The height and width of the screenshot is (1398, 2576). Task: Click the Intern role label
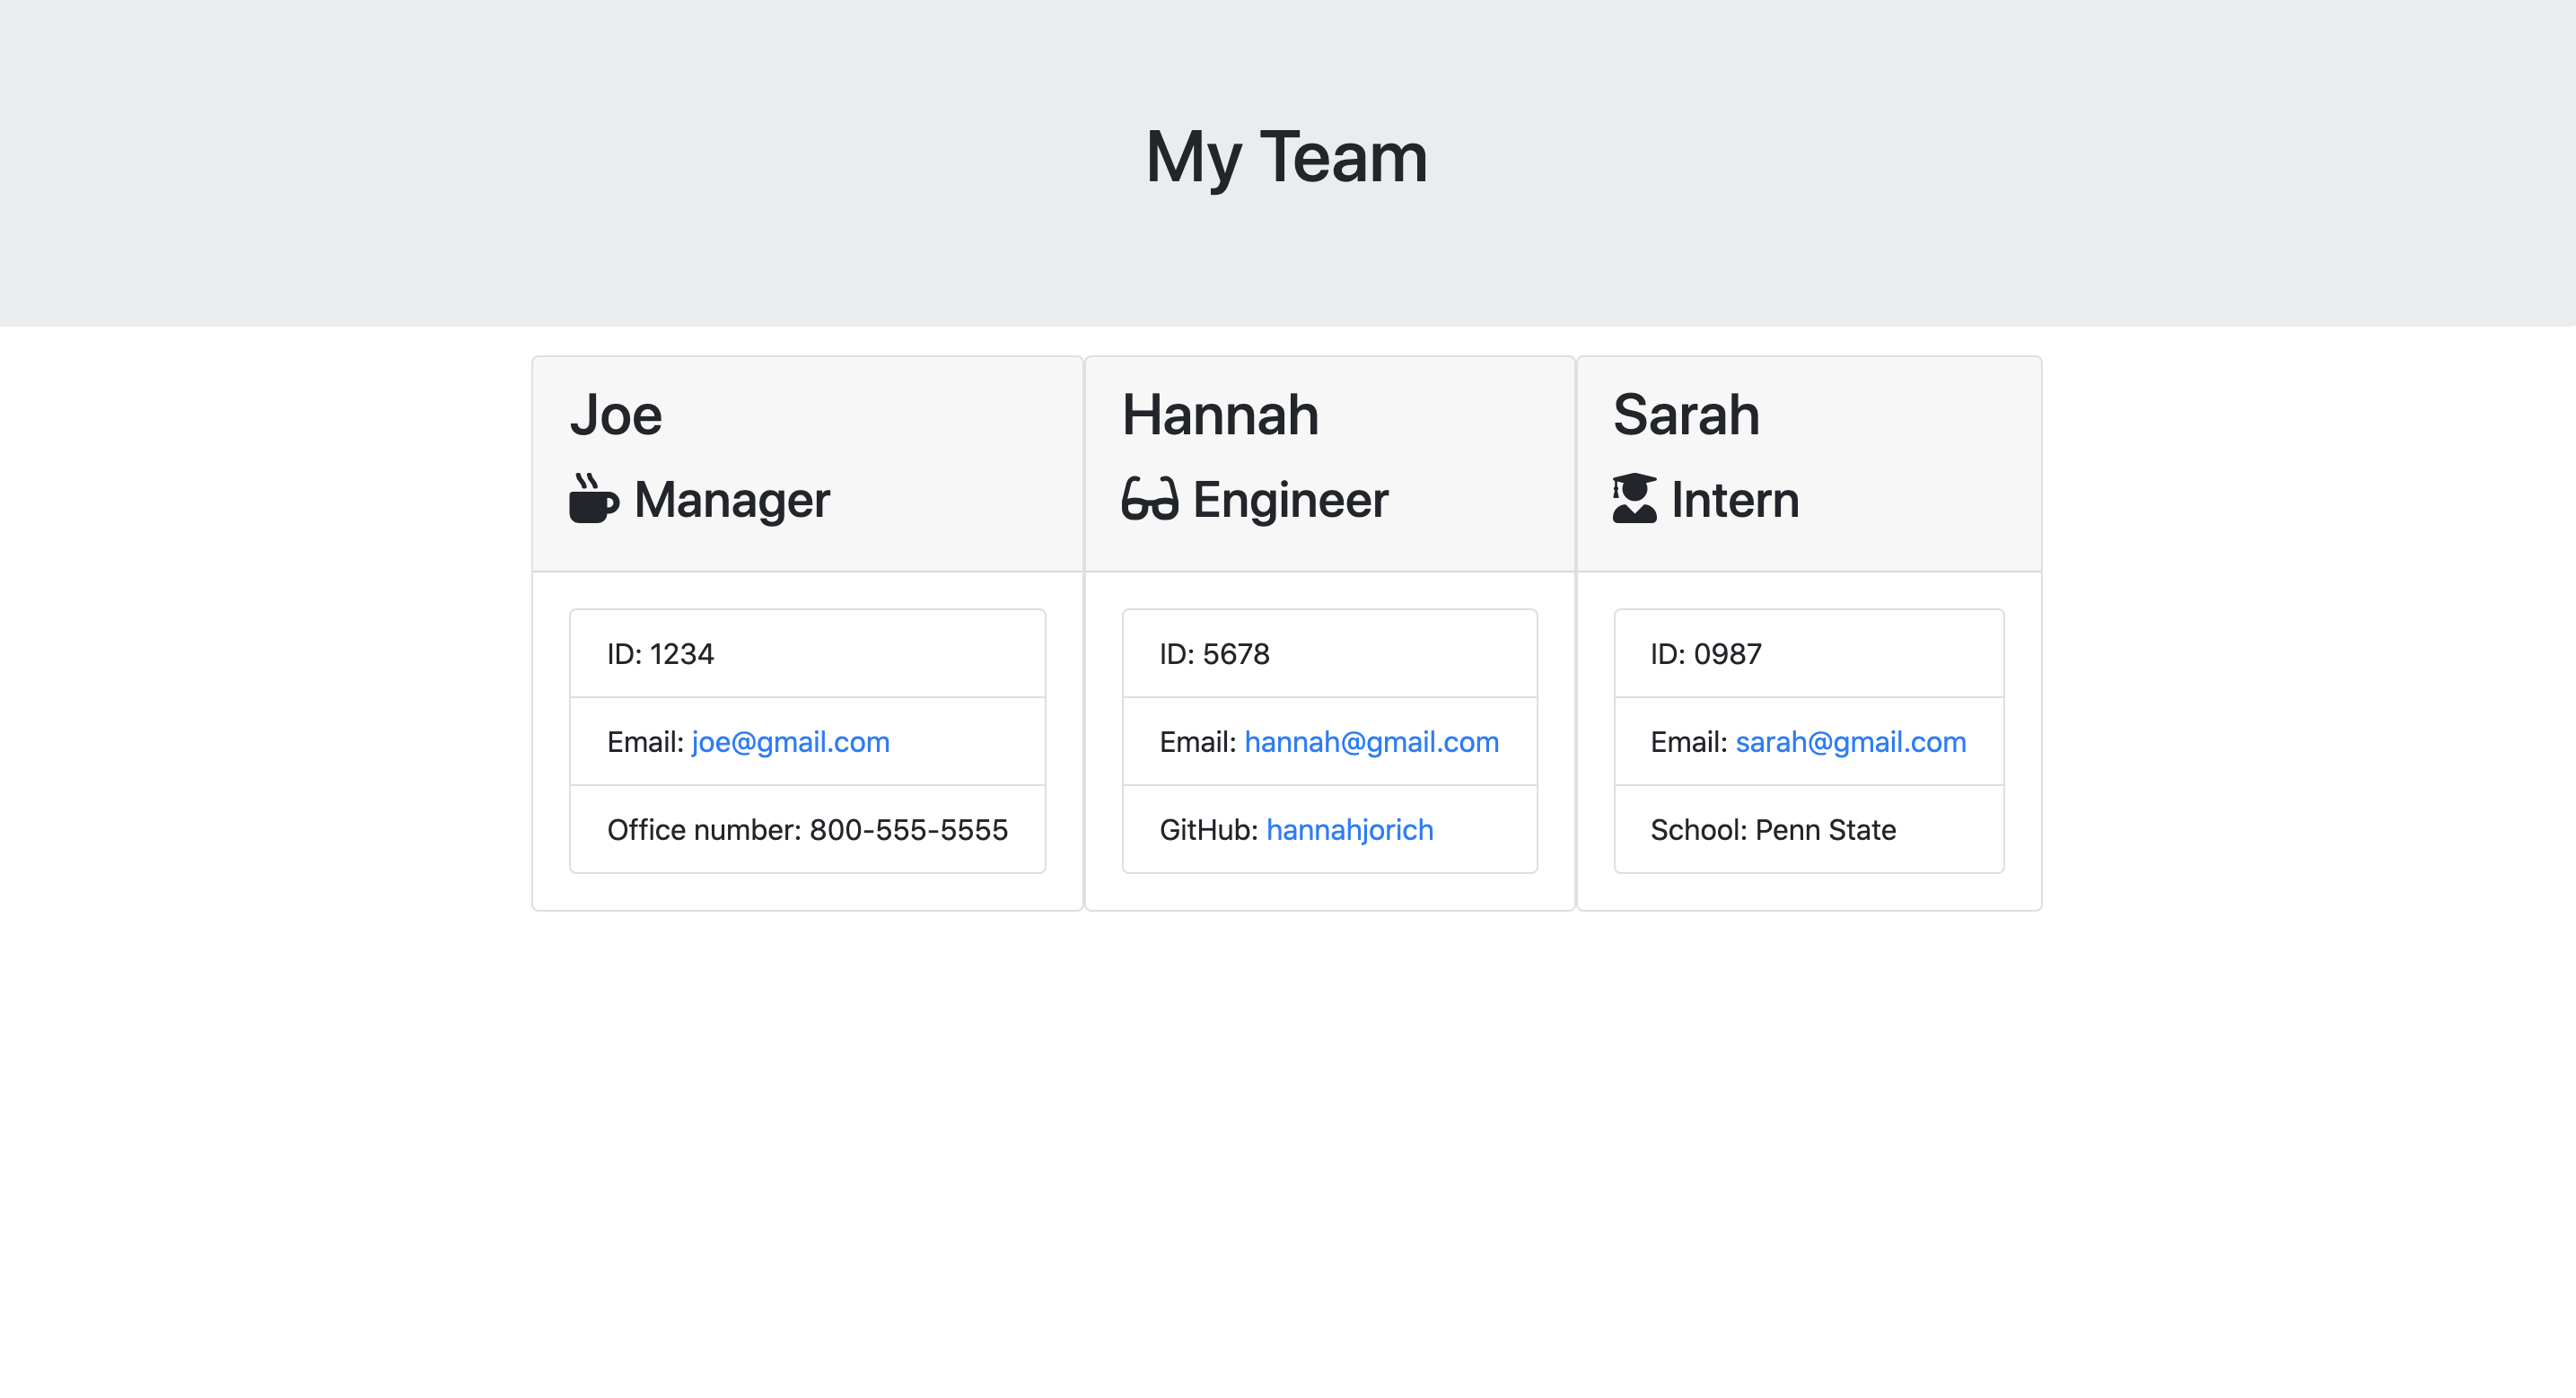point(1735,500)
